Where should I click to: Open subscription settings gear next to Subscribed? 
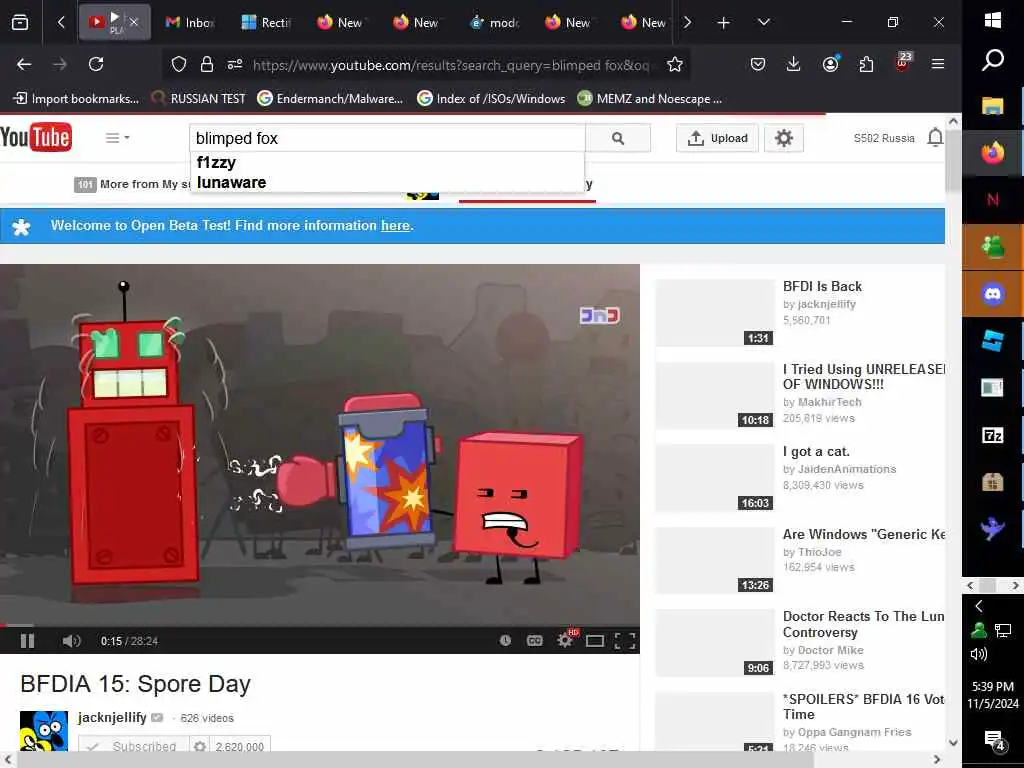[x=200, y=746]
